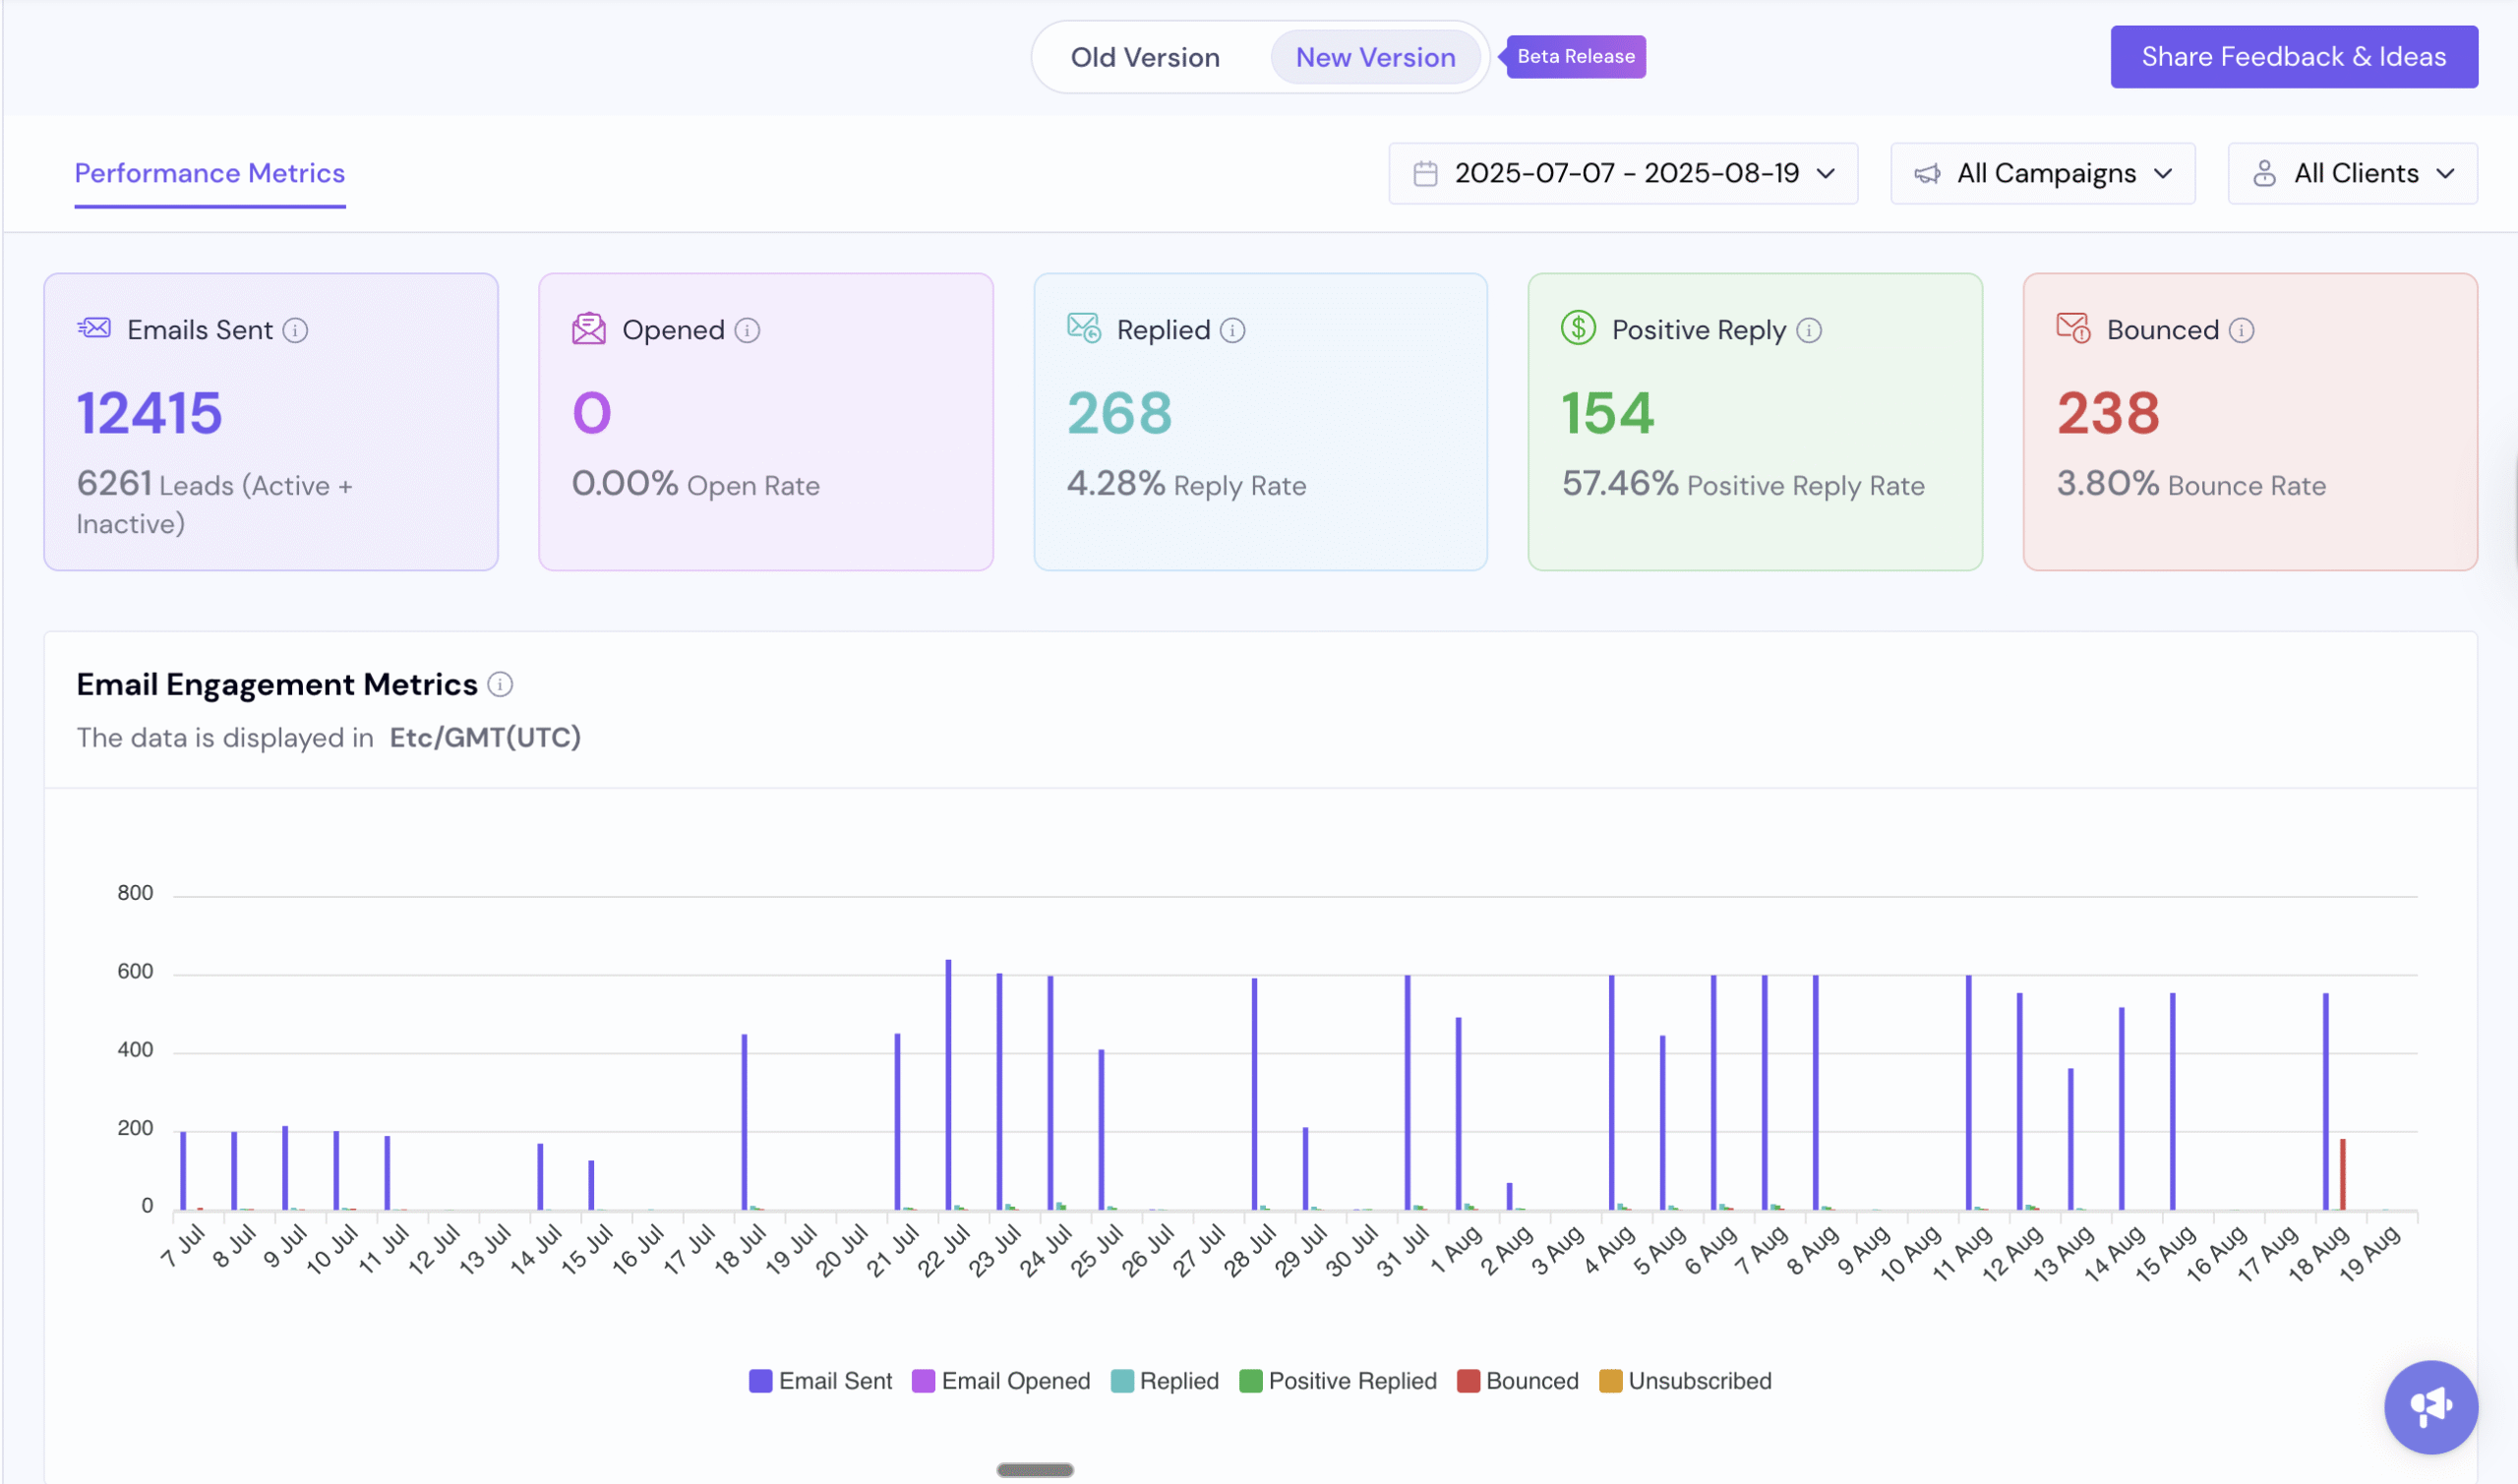Click Share Feedback & Ideas button
The image size is (2518, 1484).
(2293, 57)
